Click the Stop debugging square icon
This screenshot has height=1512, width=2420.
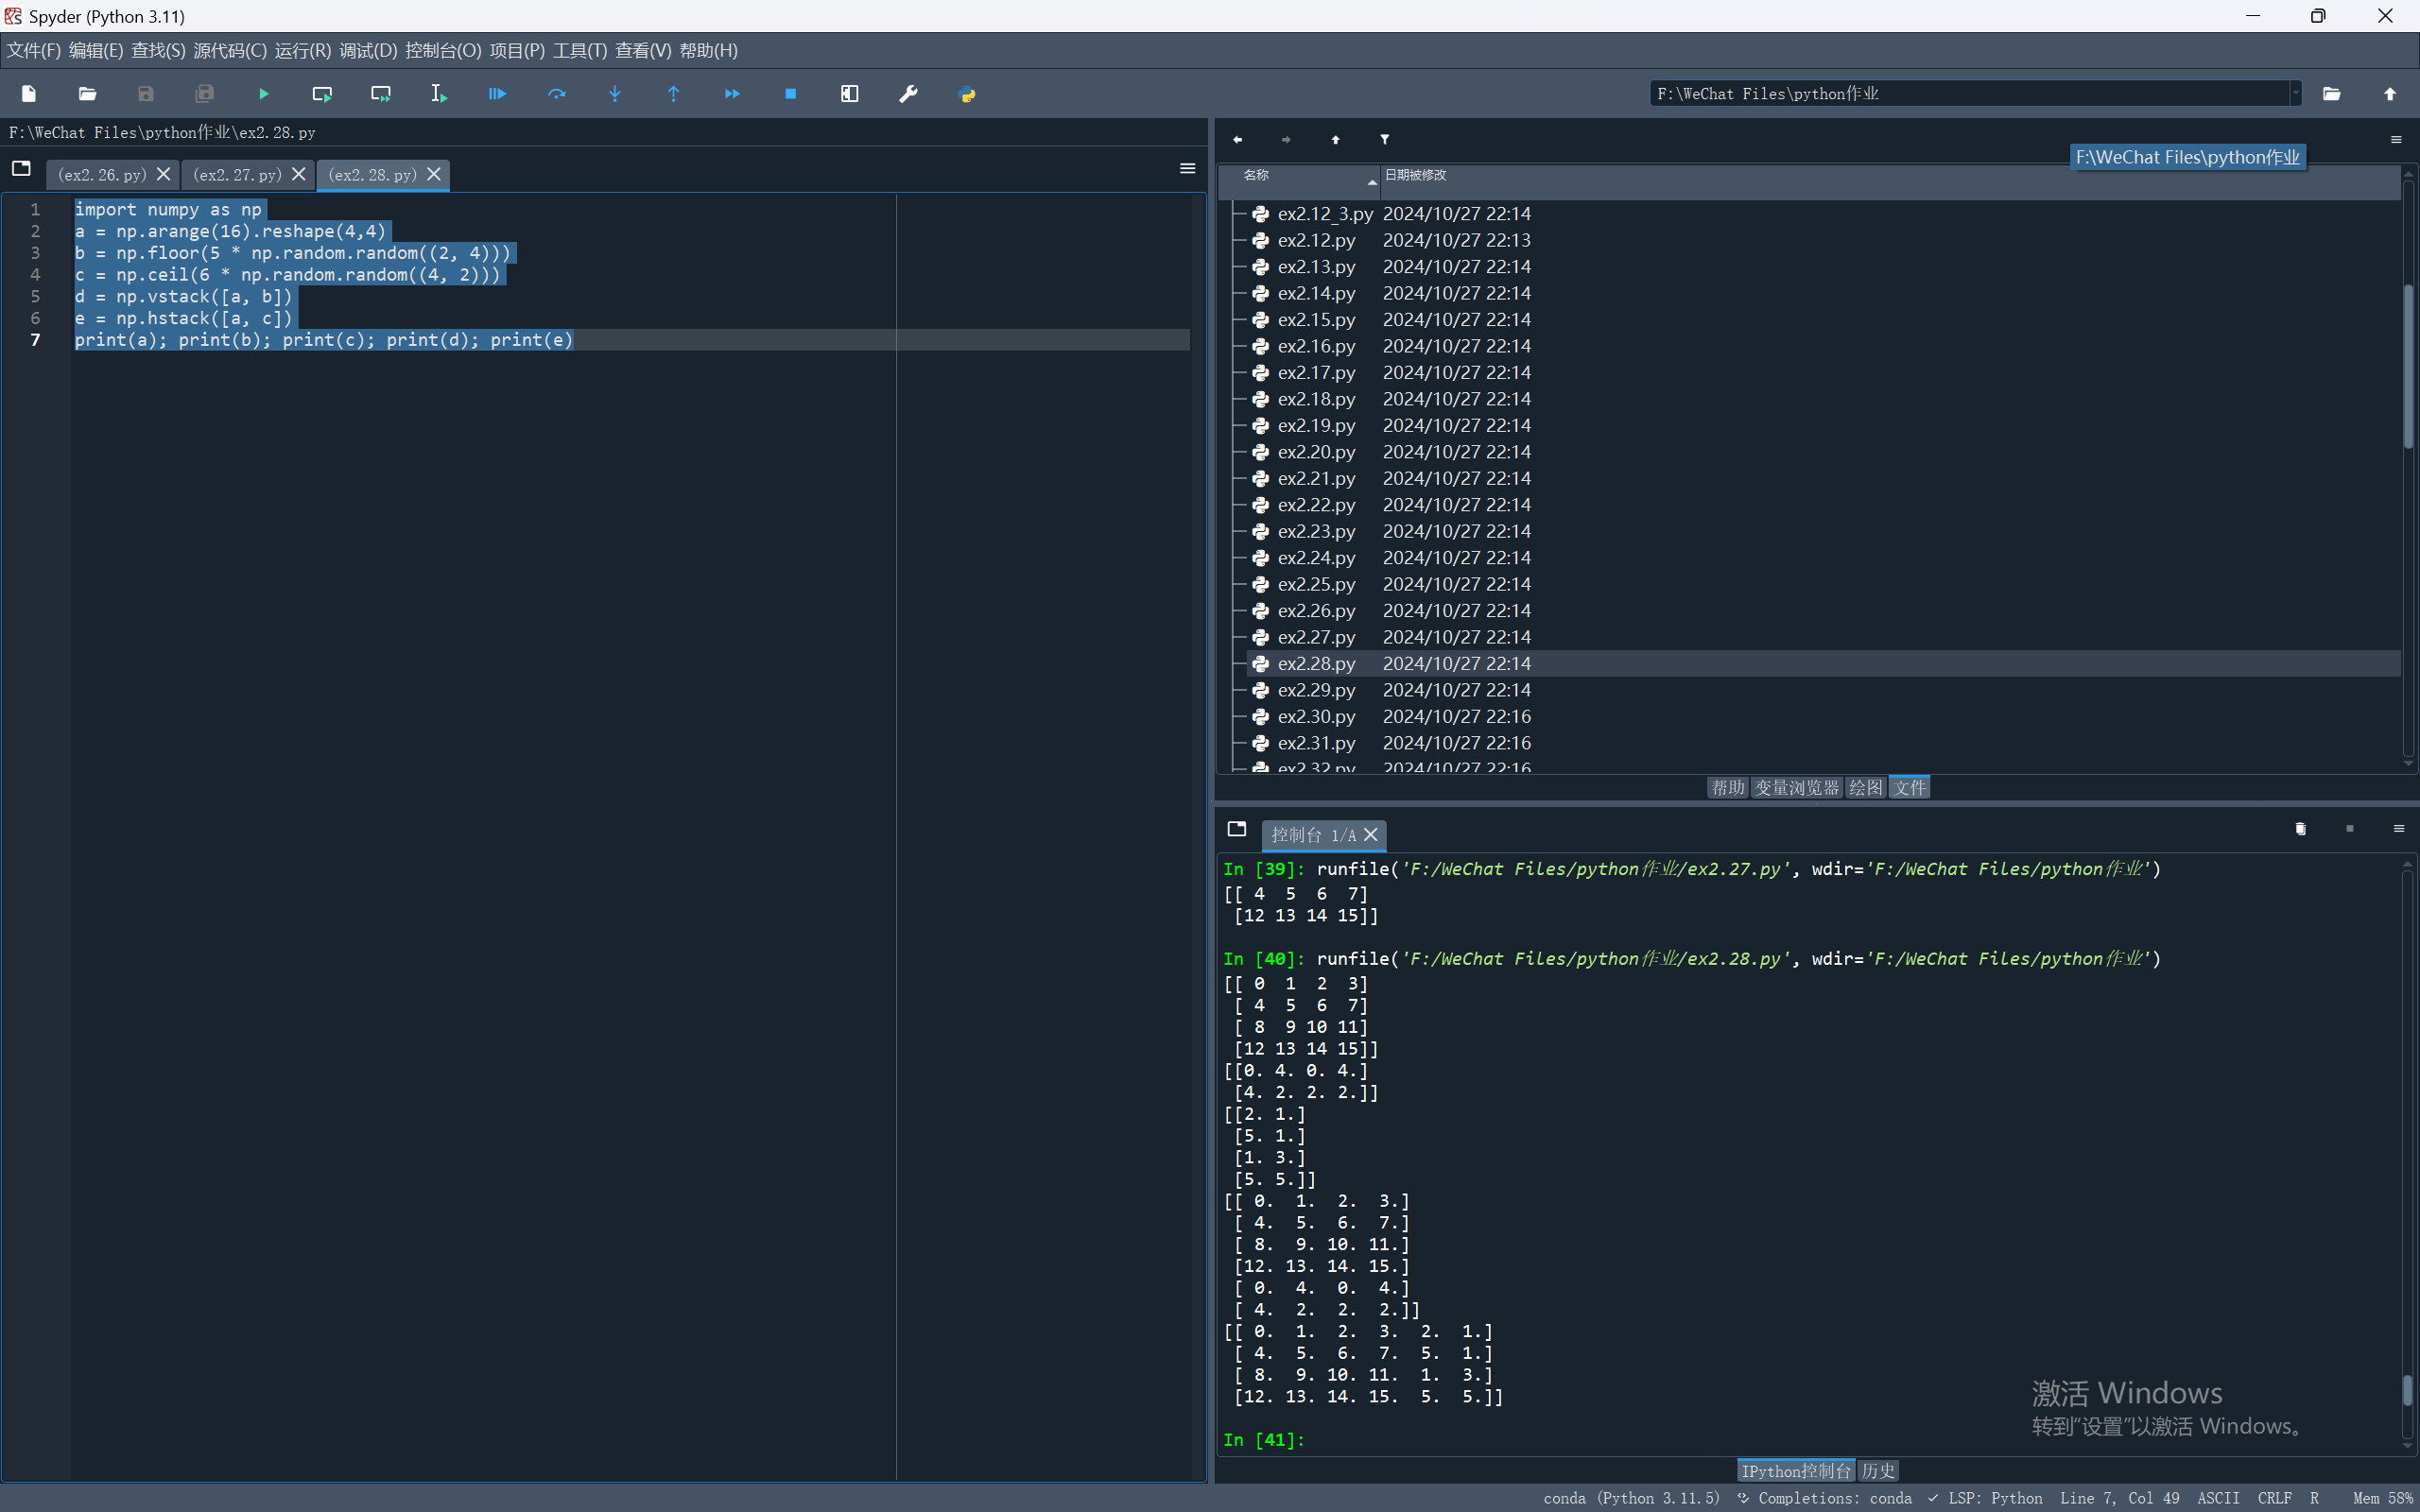click(790, 94)
